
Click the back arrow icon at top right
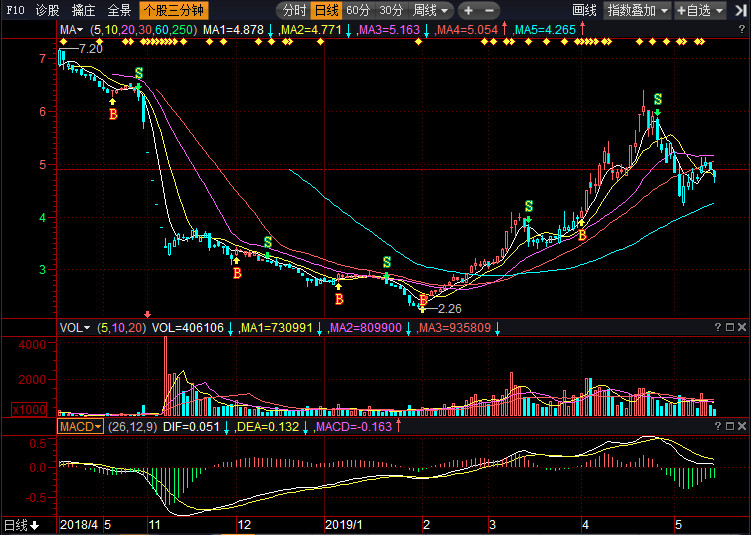coord(741,10)
